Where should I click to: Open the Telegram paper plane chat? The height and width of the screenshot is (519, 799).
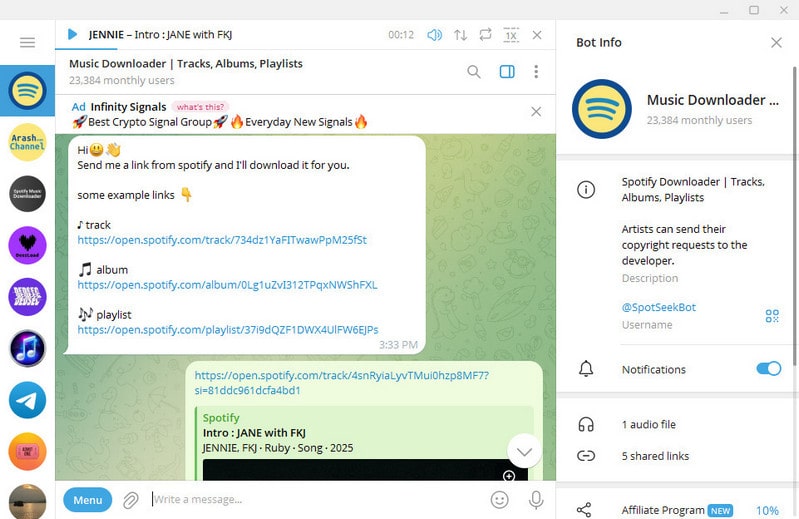(x=28, y=400)
